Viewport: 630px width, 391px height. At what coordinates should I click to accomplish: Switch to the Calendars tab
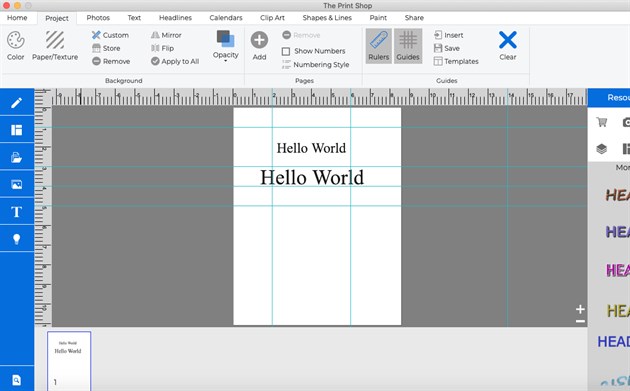click(x=226, y=18)
